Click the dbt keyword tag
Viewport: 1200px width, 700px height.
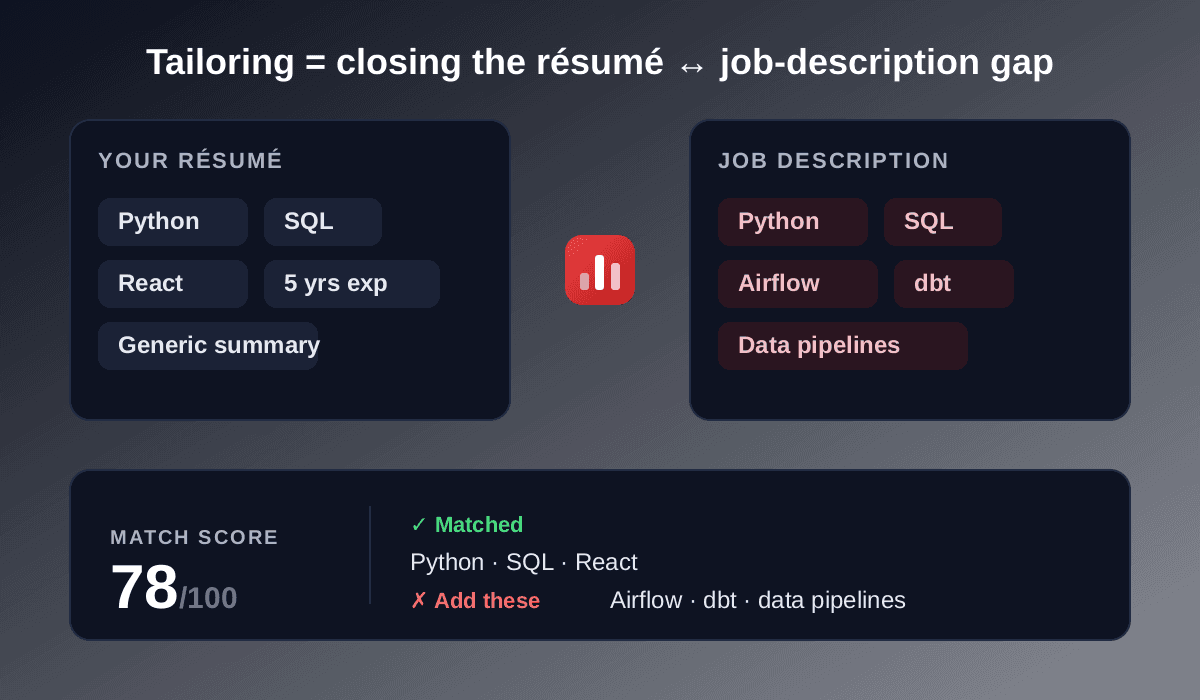954,284
